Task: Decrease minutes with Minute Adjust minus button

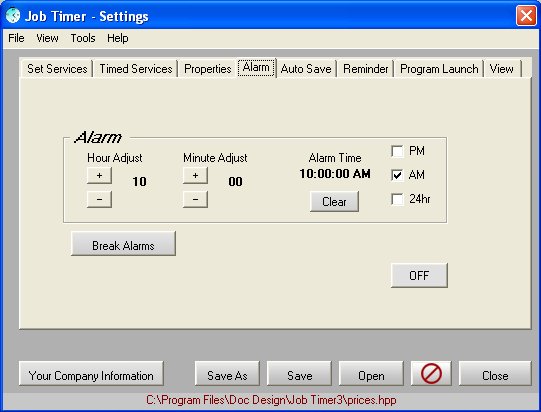Action: pos(195,199)
